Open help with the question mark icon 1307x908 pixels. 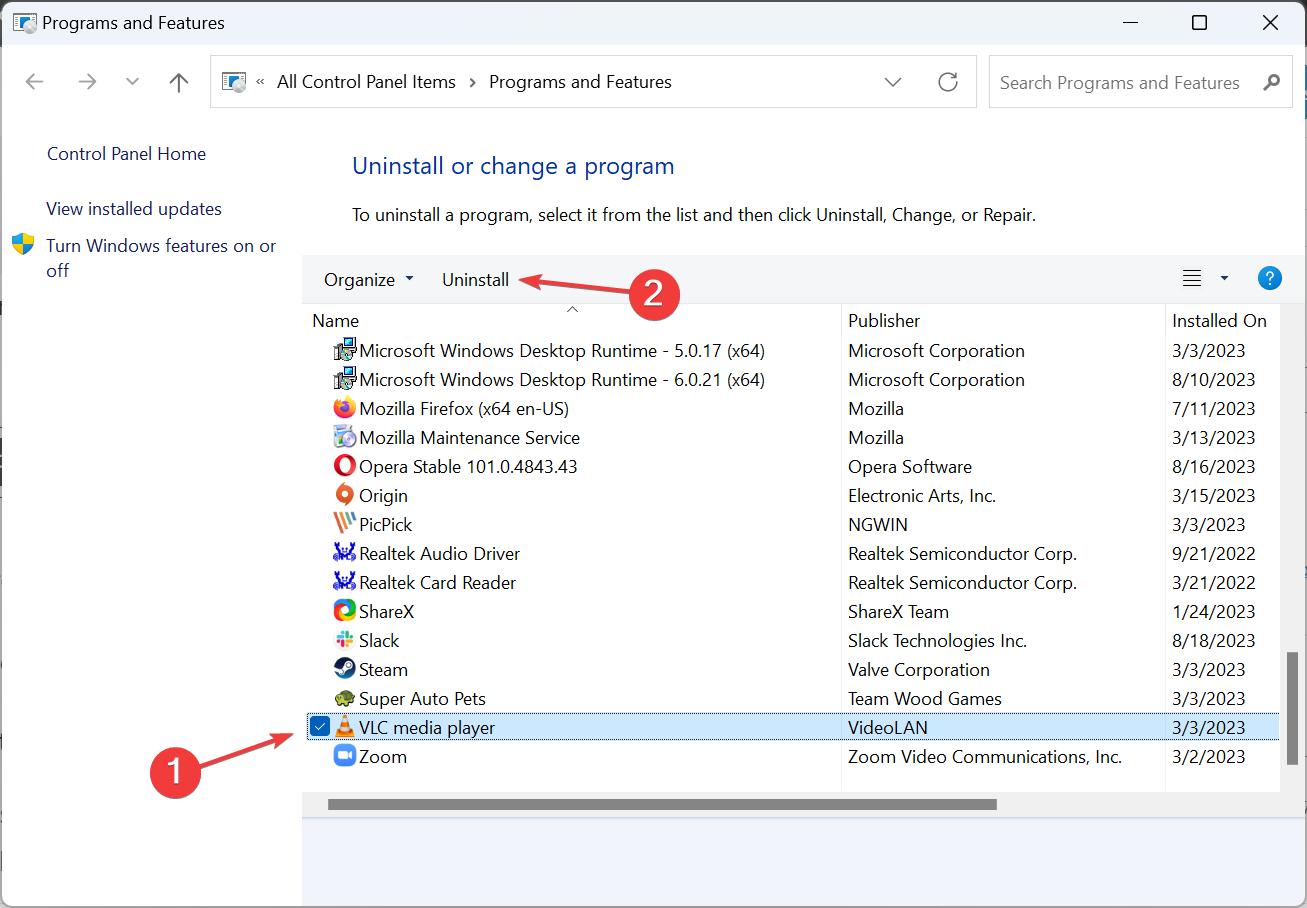[x=1269, y=279]
